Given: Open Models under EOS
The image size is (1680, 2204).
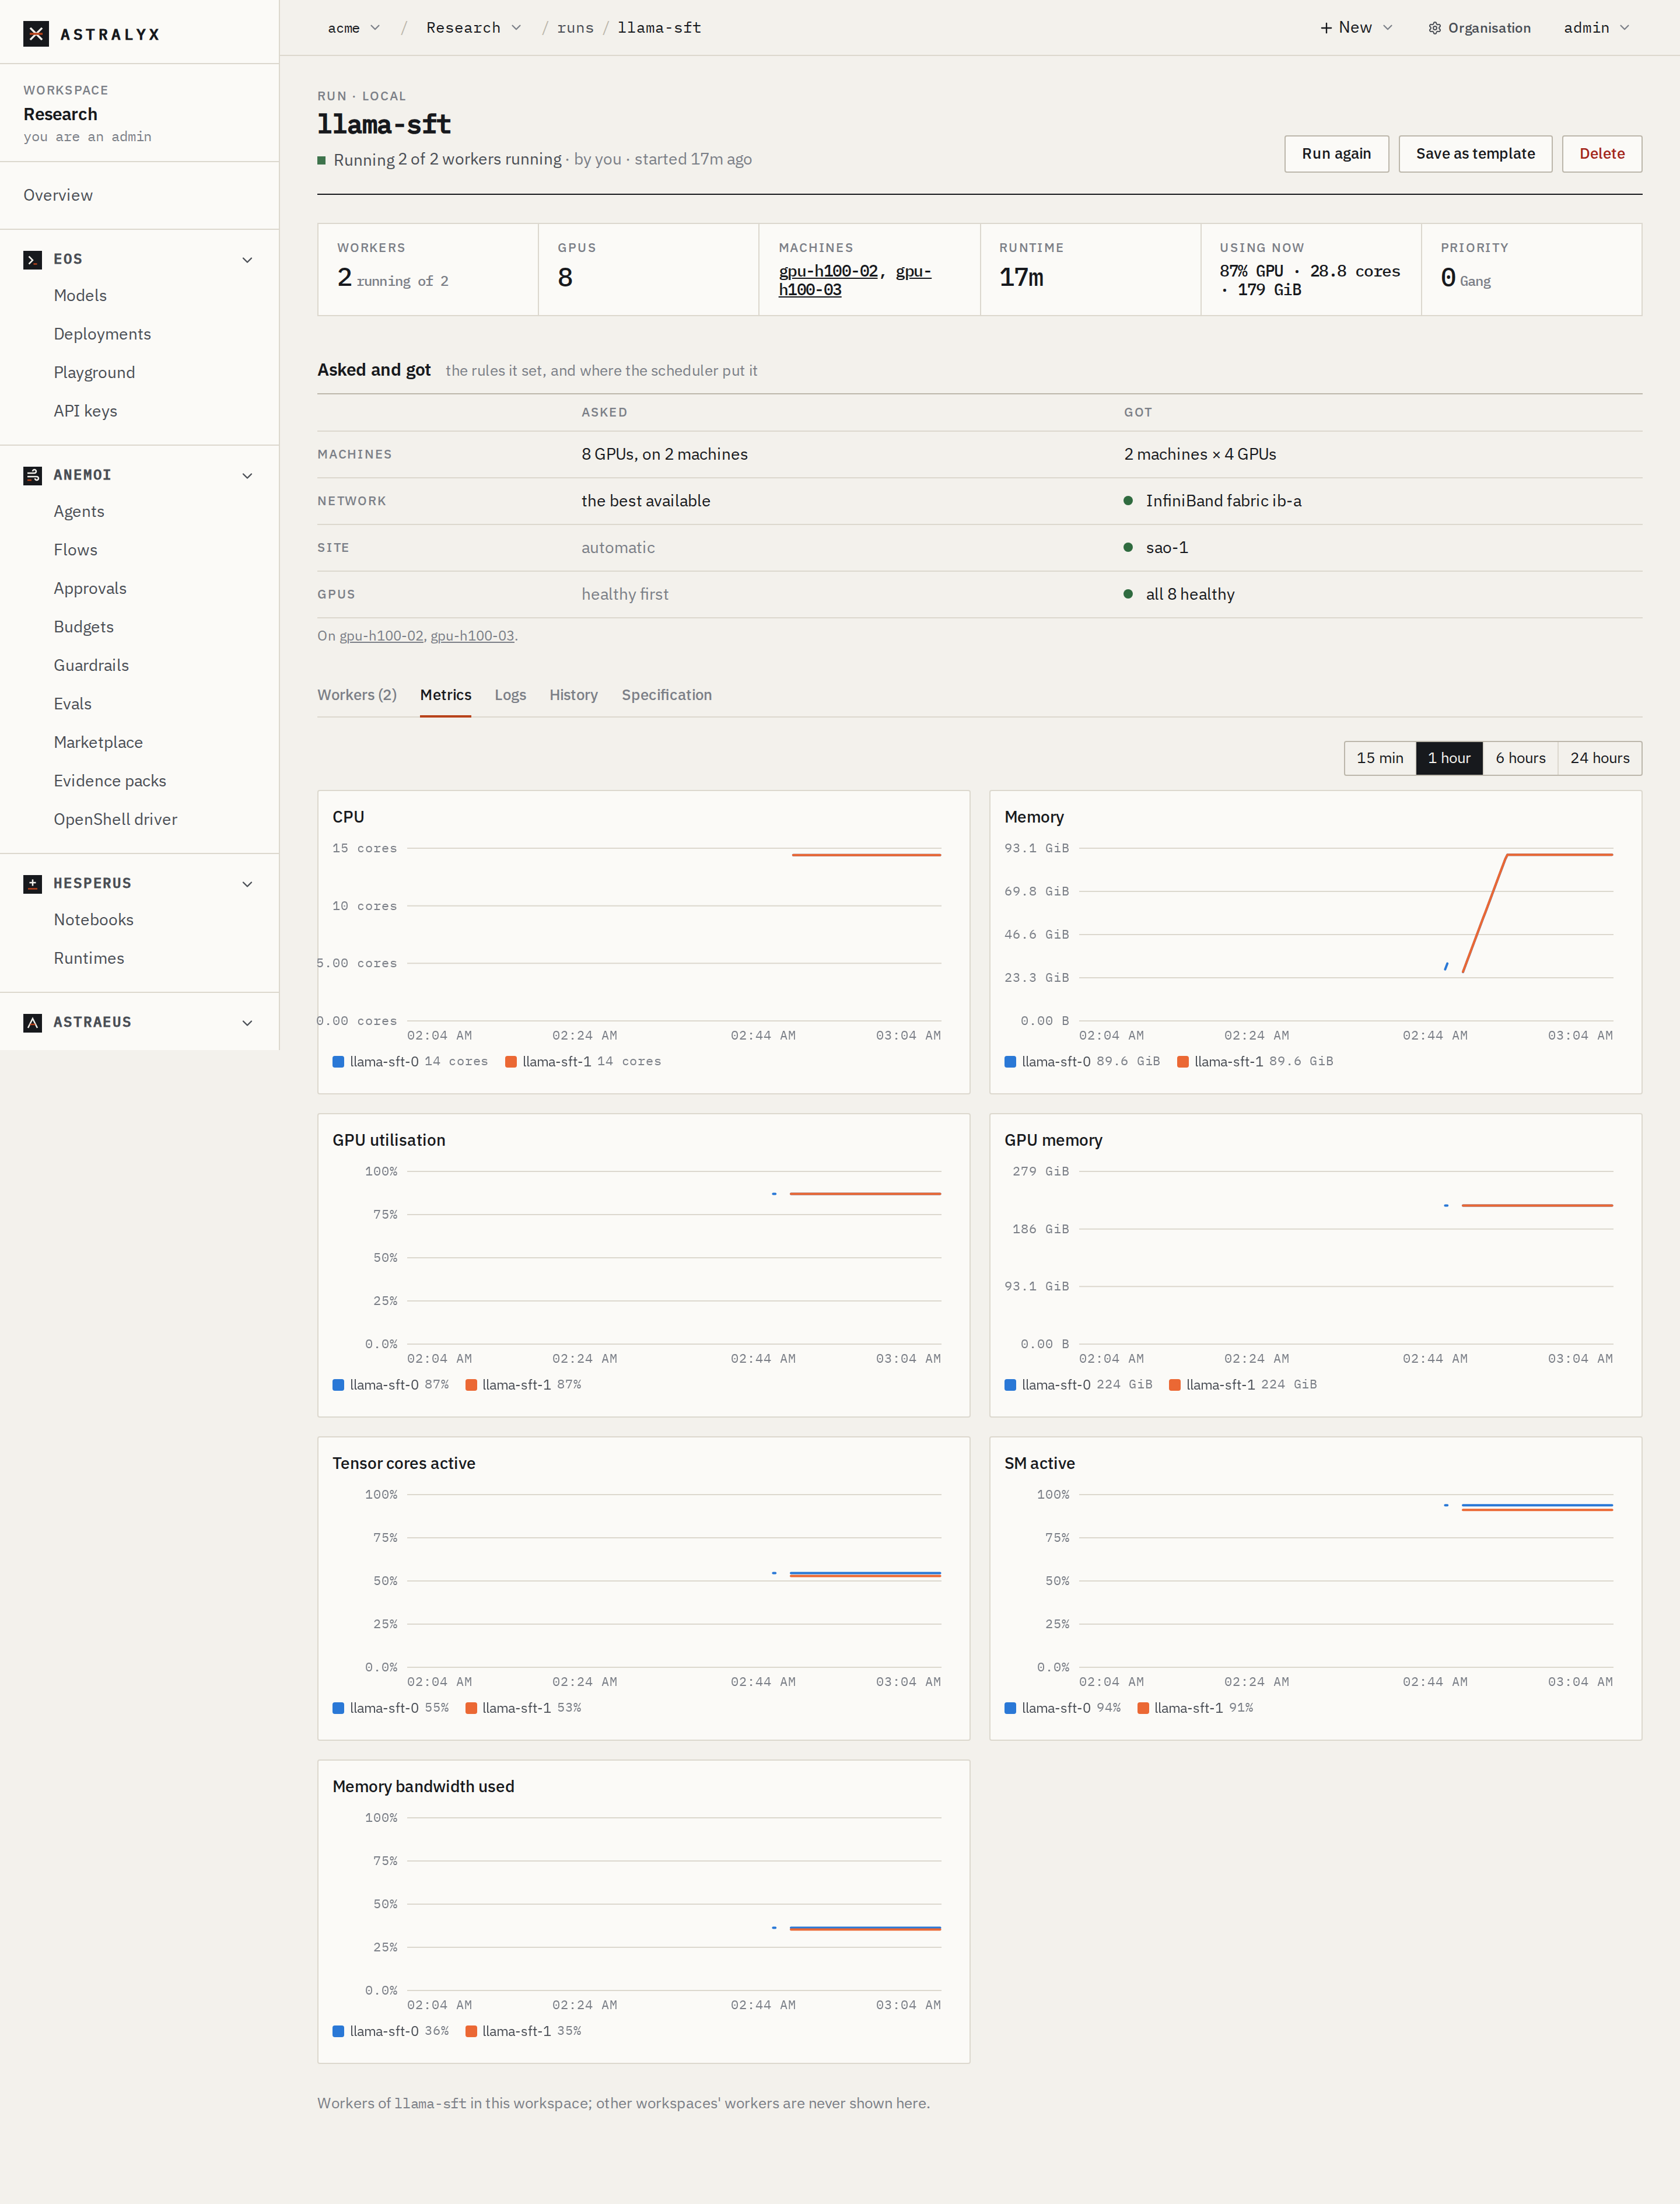Looking at the screenshot, I should click(80, 296).
